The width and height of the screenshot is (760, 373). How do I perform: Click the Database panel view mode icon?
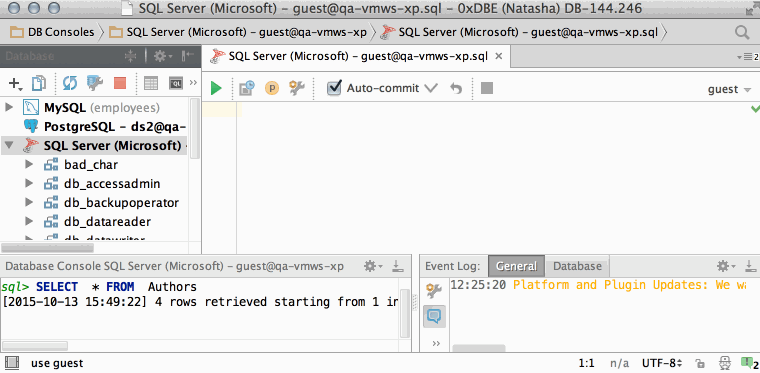click(x=131, y=56)
